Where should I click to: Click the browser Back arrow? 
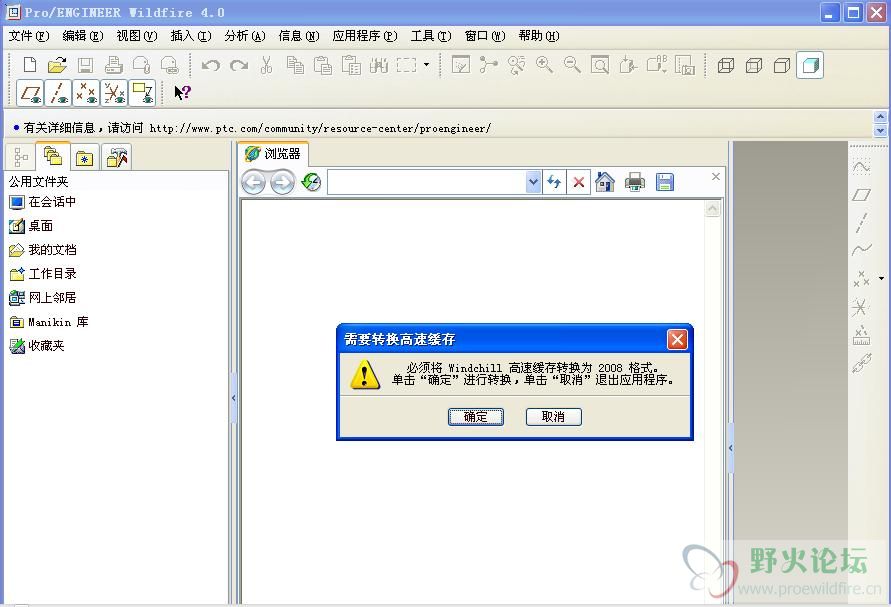253,183
